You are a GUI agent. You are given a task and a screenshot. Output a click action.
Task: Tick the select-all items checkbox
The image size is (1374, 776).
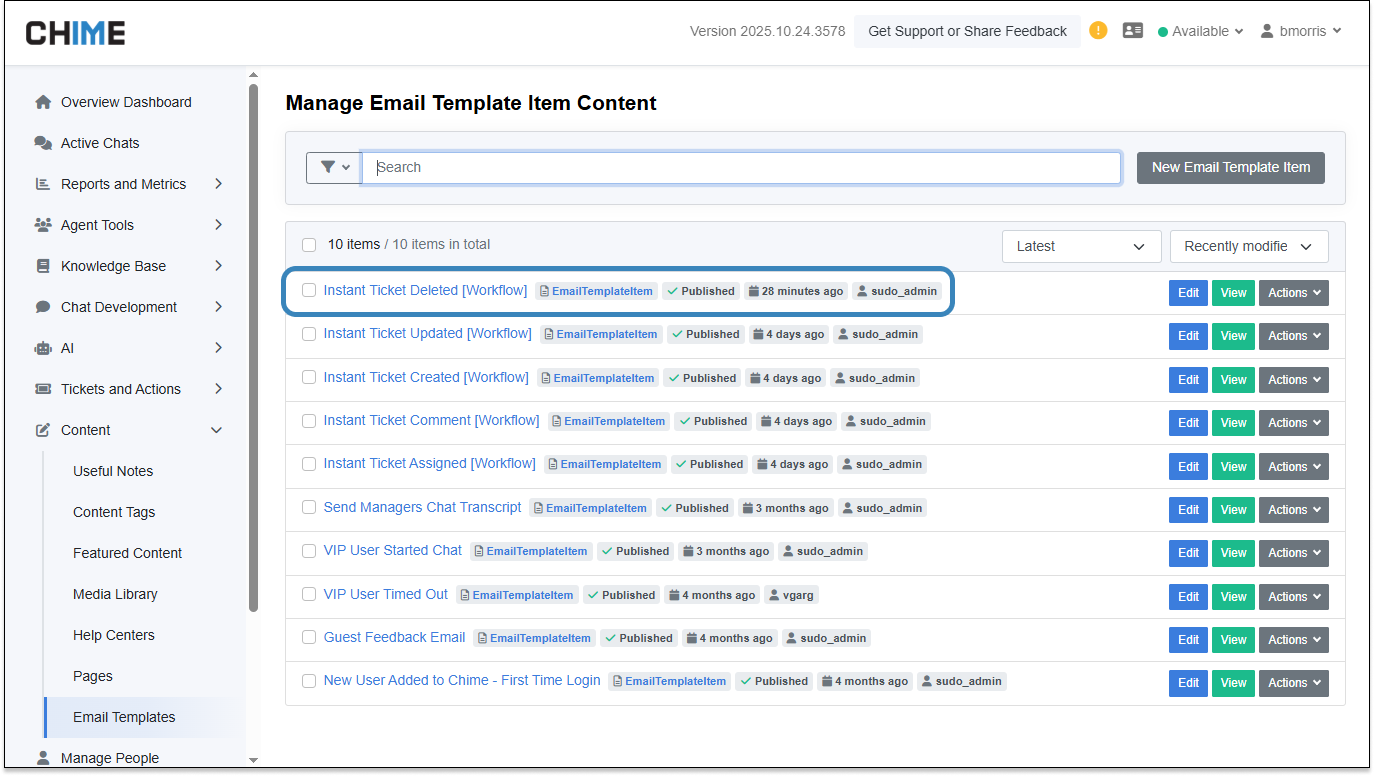309,245
